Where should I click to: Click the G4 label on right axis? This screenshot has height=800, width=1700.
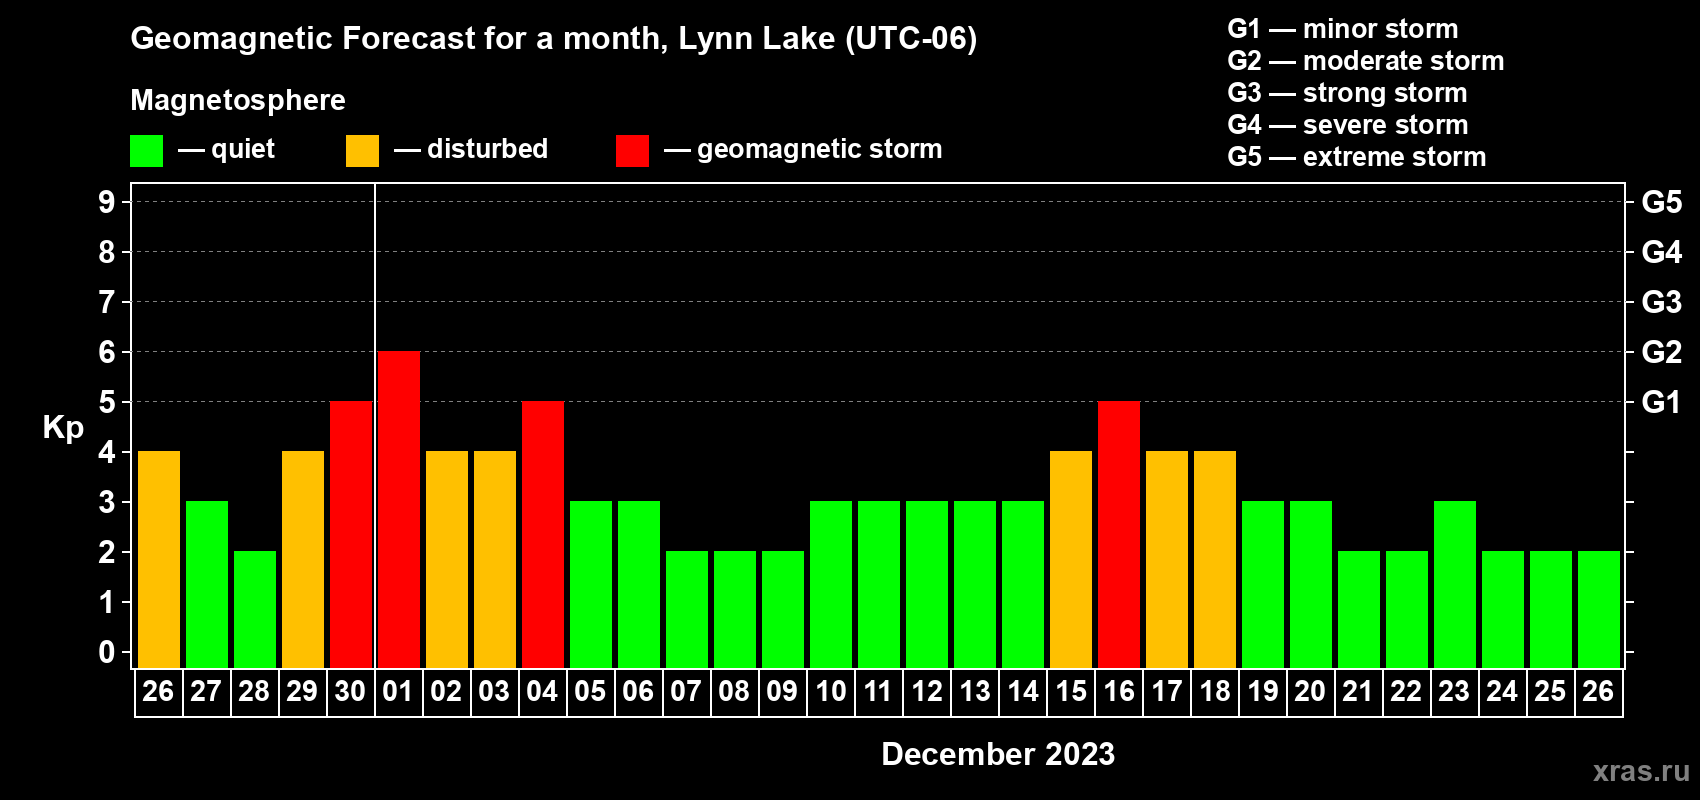click(x=1662, y=252)
